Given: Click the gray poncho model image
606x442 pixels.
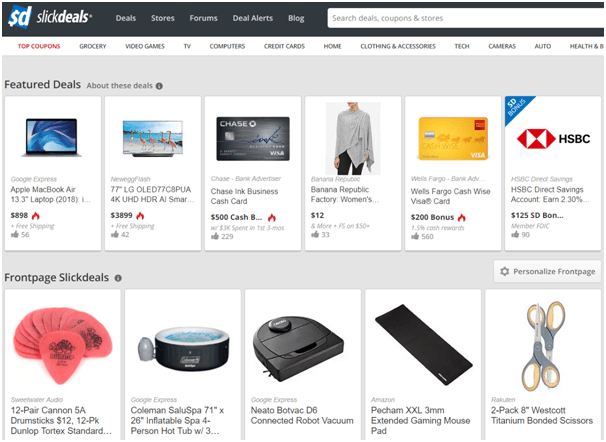Looking at the screenshot, I should click(x=353, y=139).
